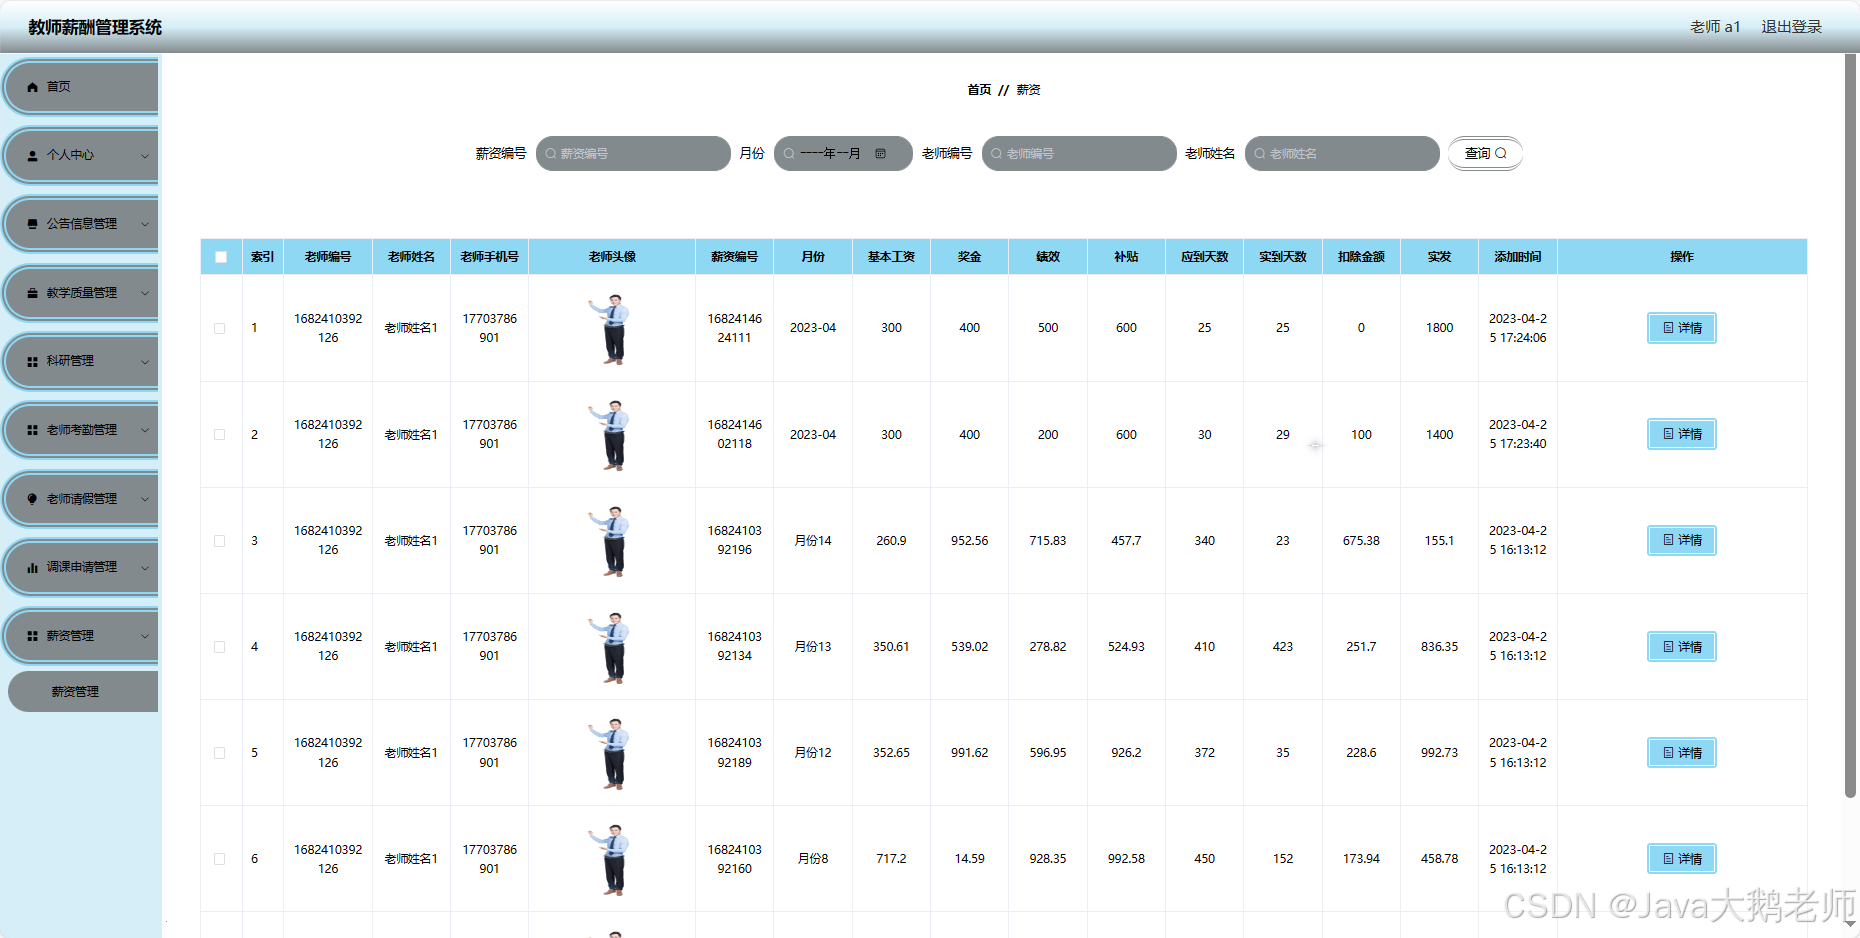
Task: Toggle the select-all checkbox in table header
Action: pyautogui.click(x=221, y=257)
